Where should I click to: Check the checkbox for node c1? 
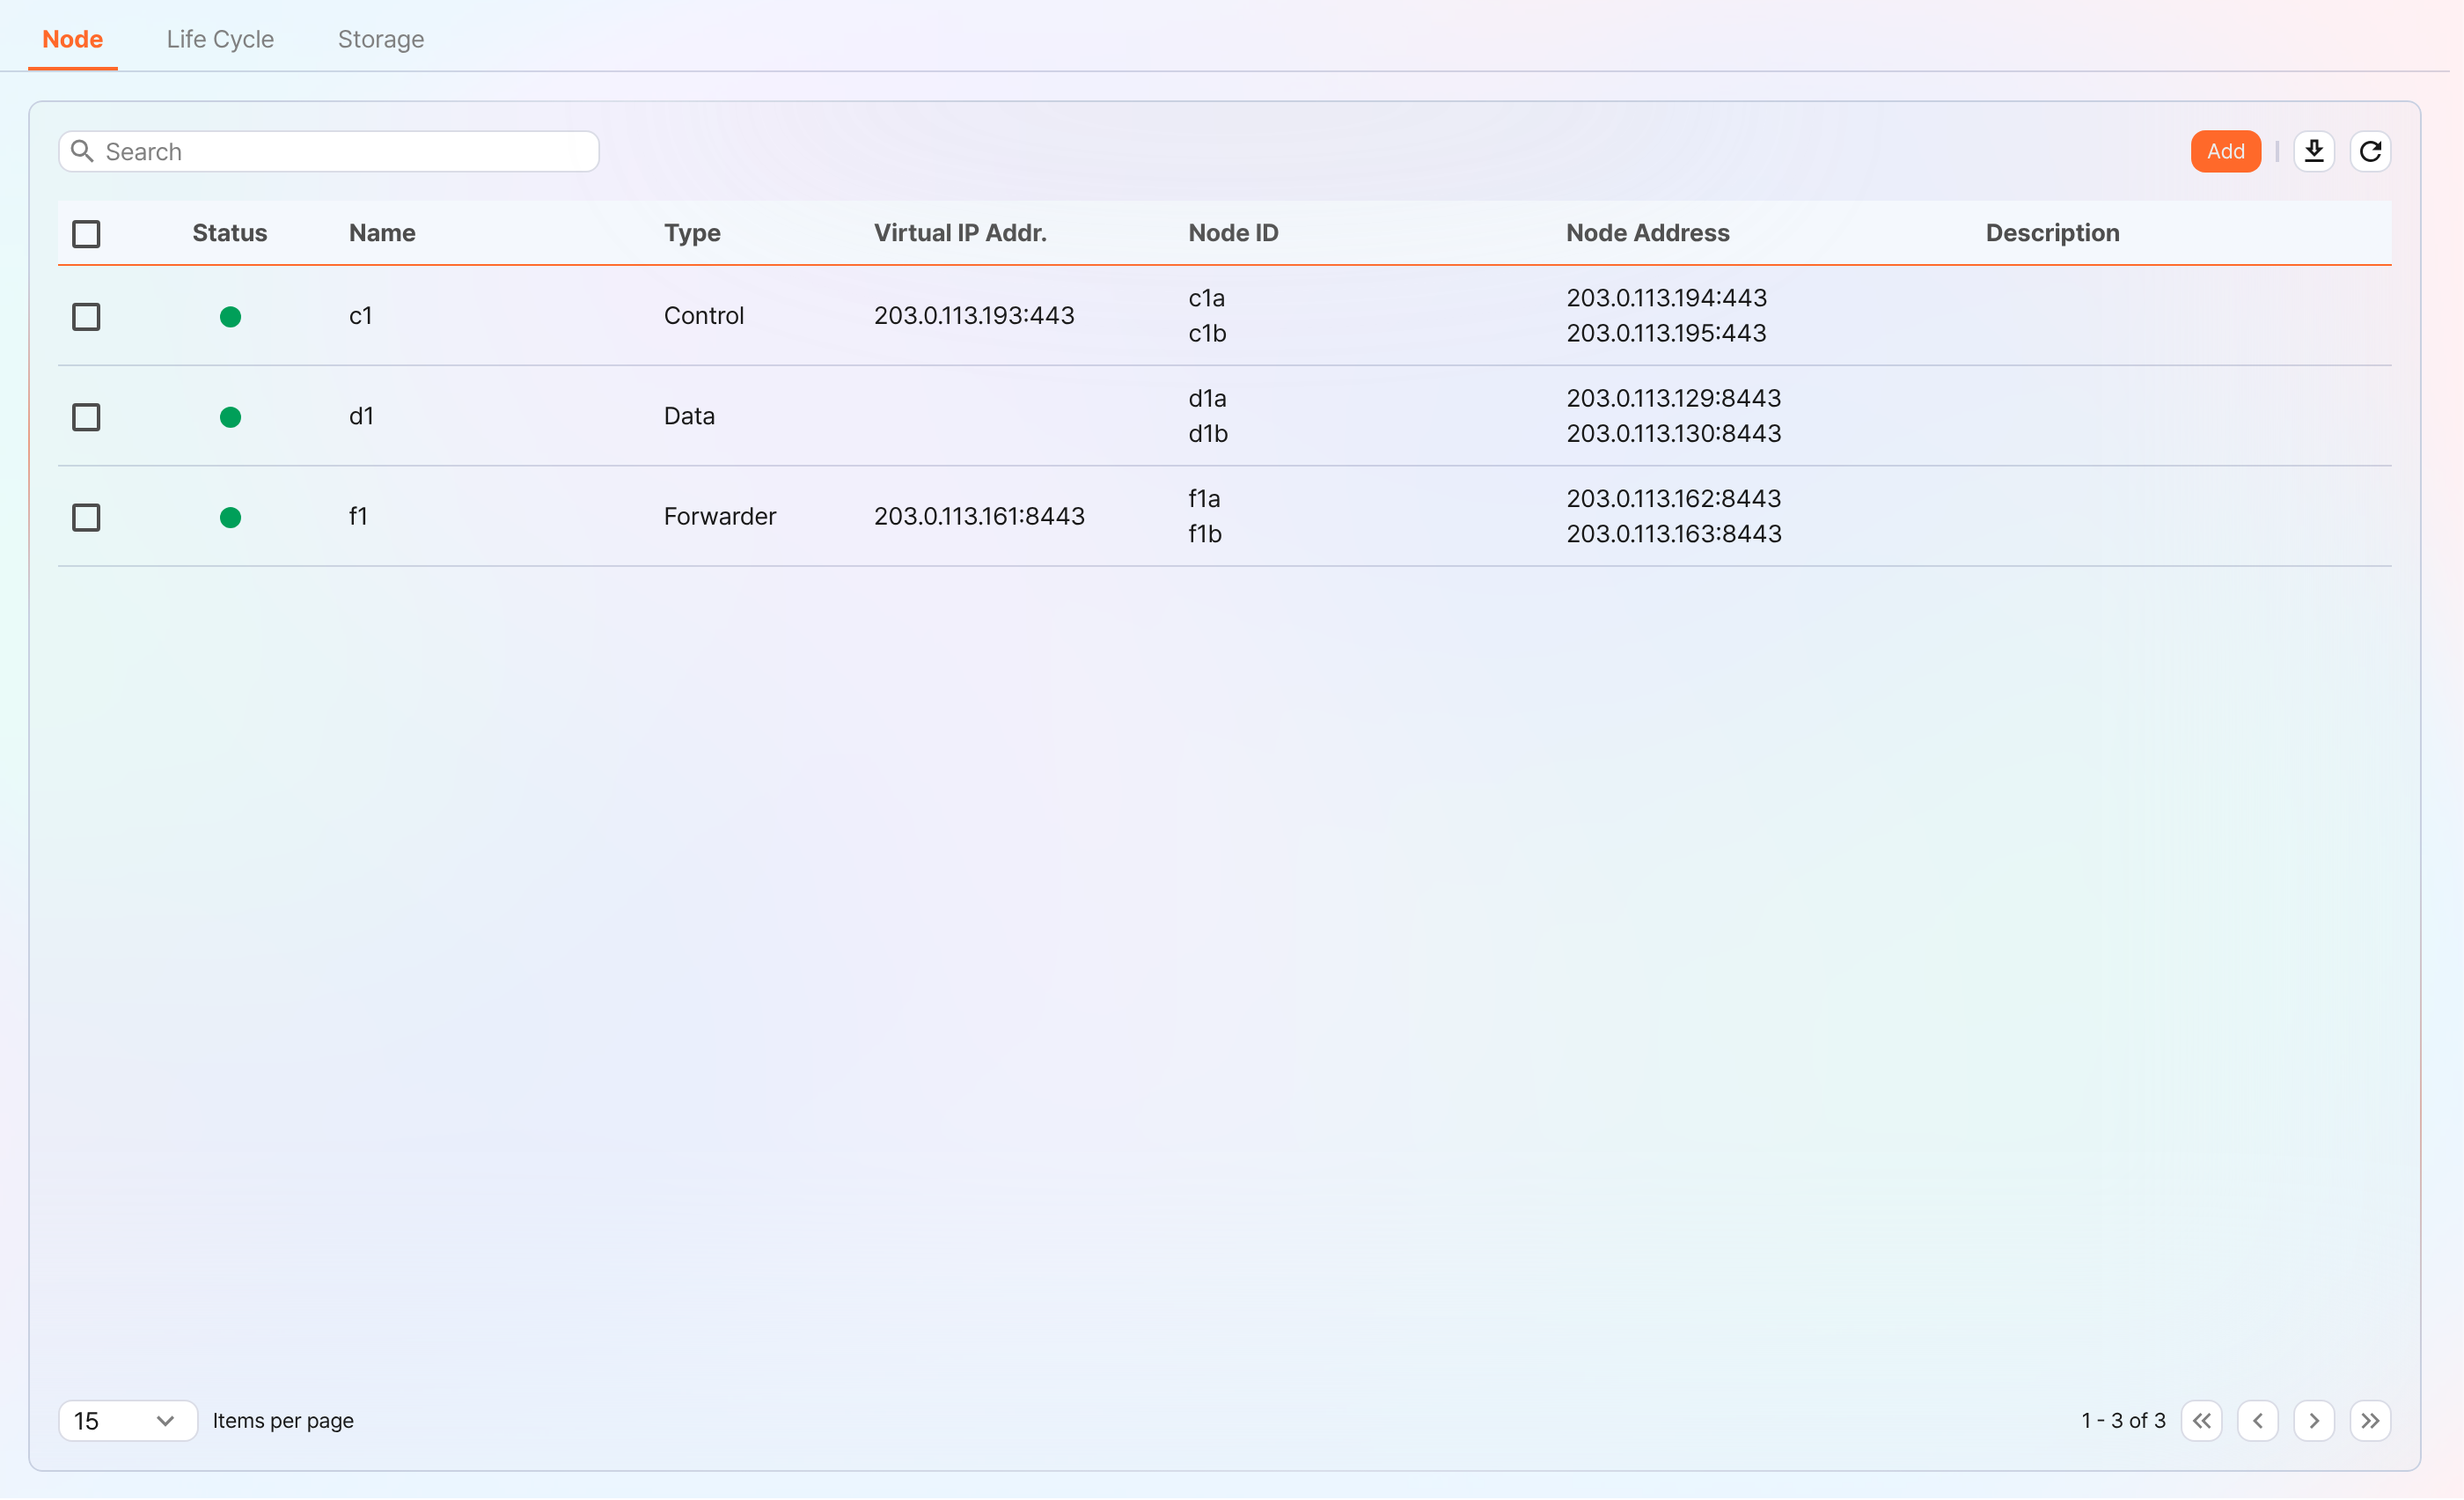[x=86, y=317]
